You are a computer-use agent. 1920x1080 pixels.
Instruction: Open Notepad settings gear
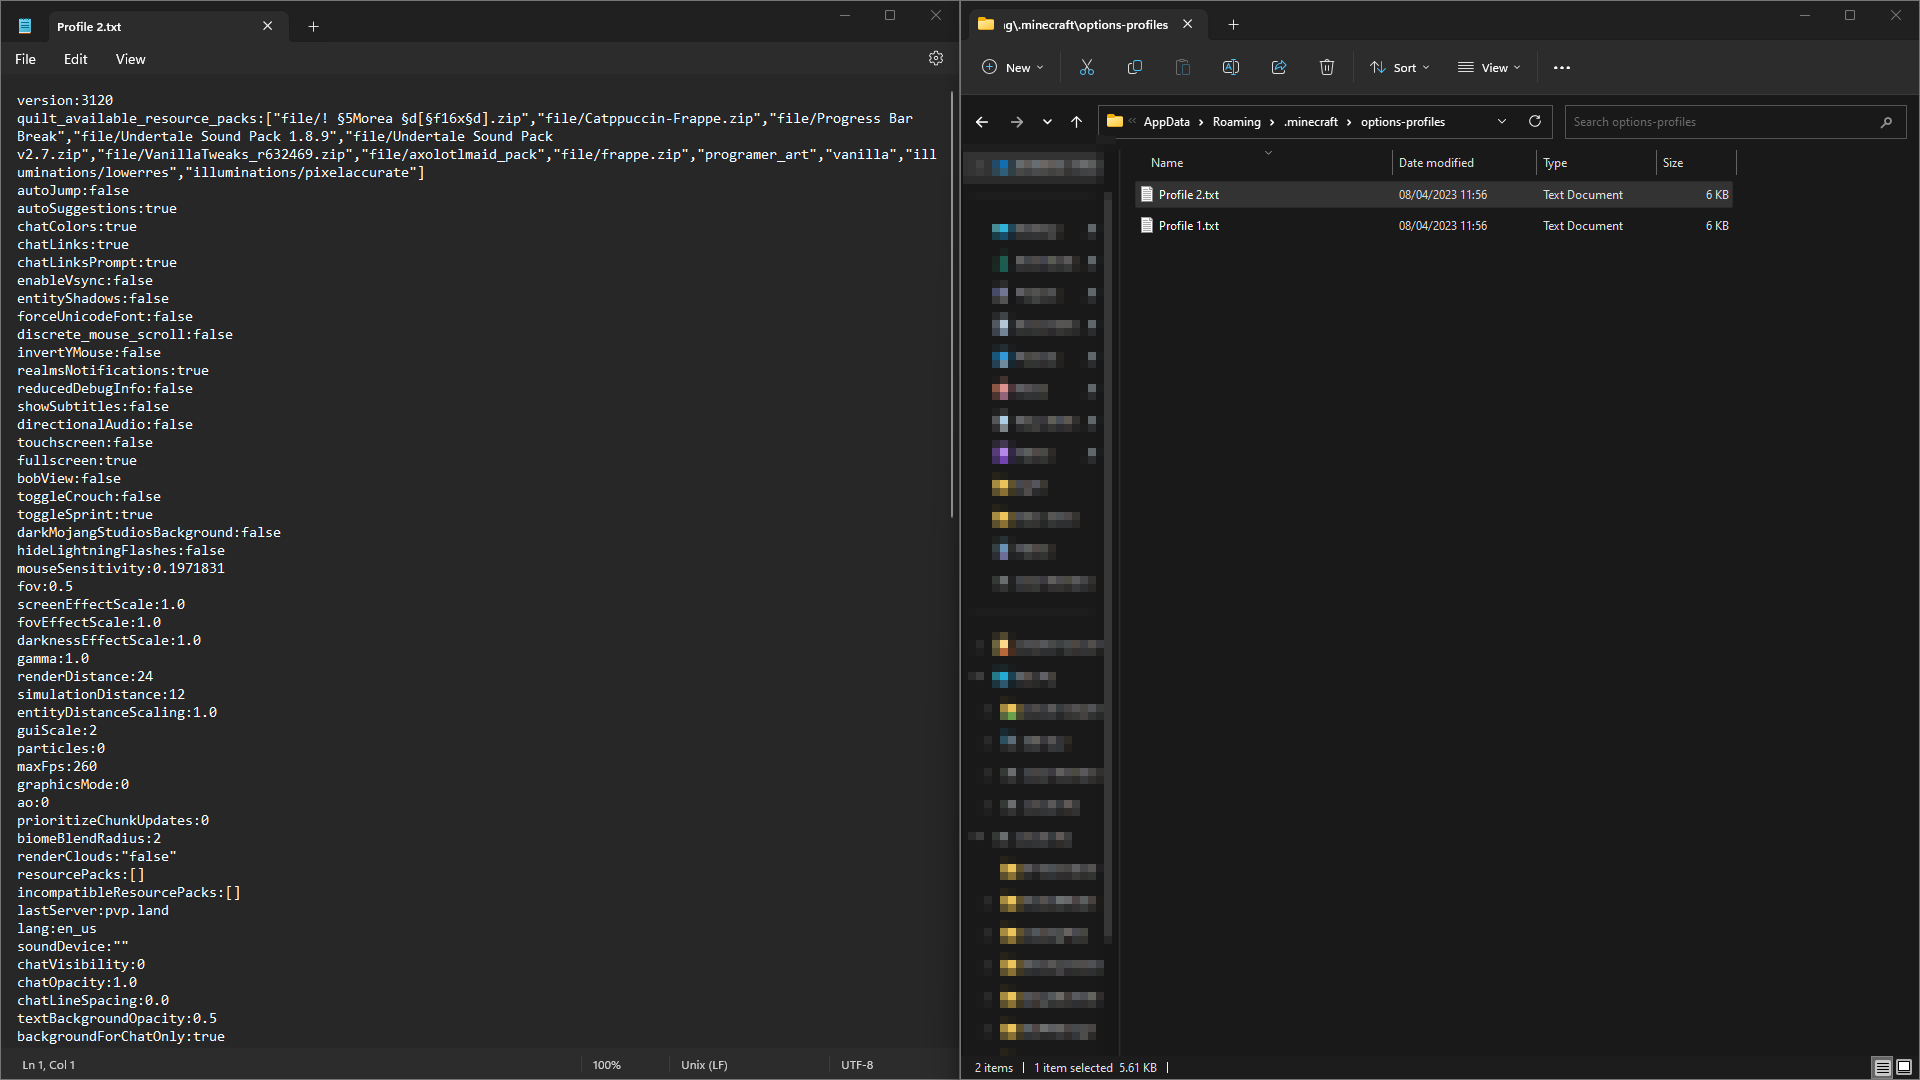[x=935, y=59]
